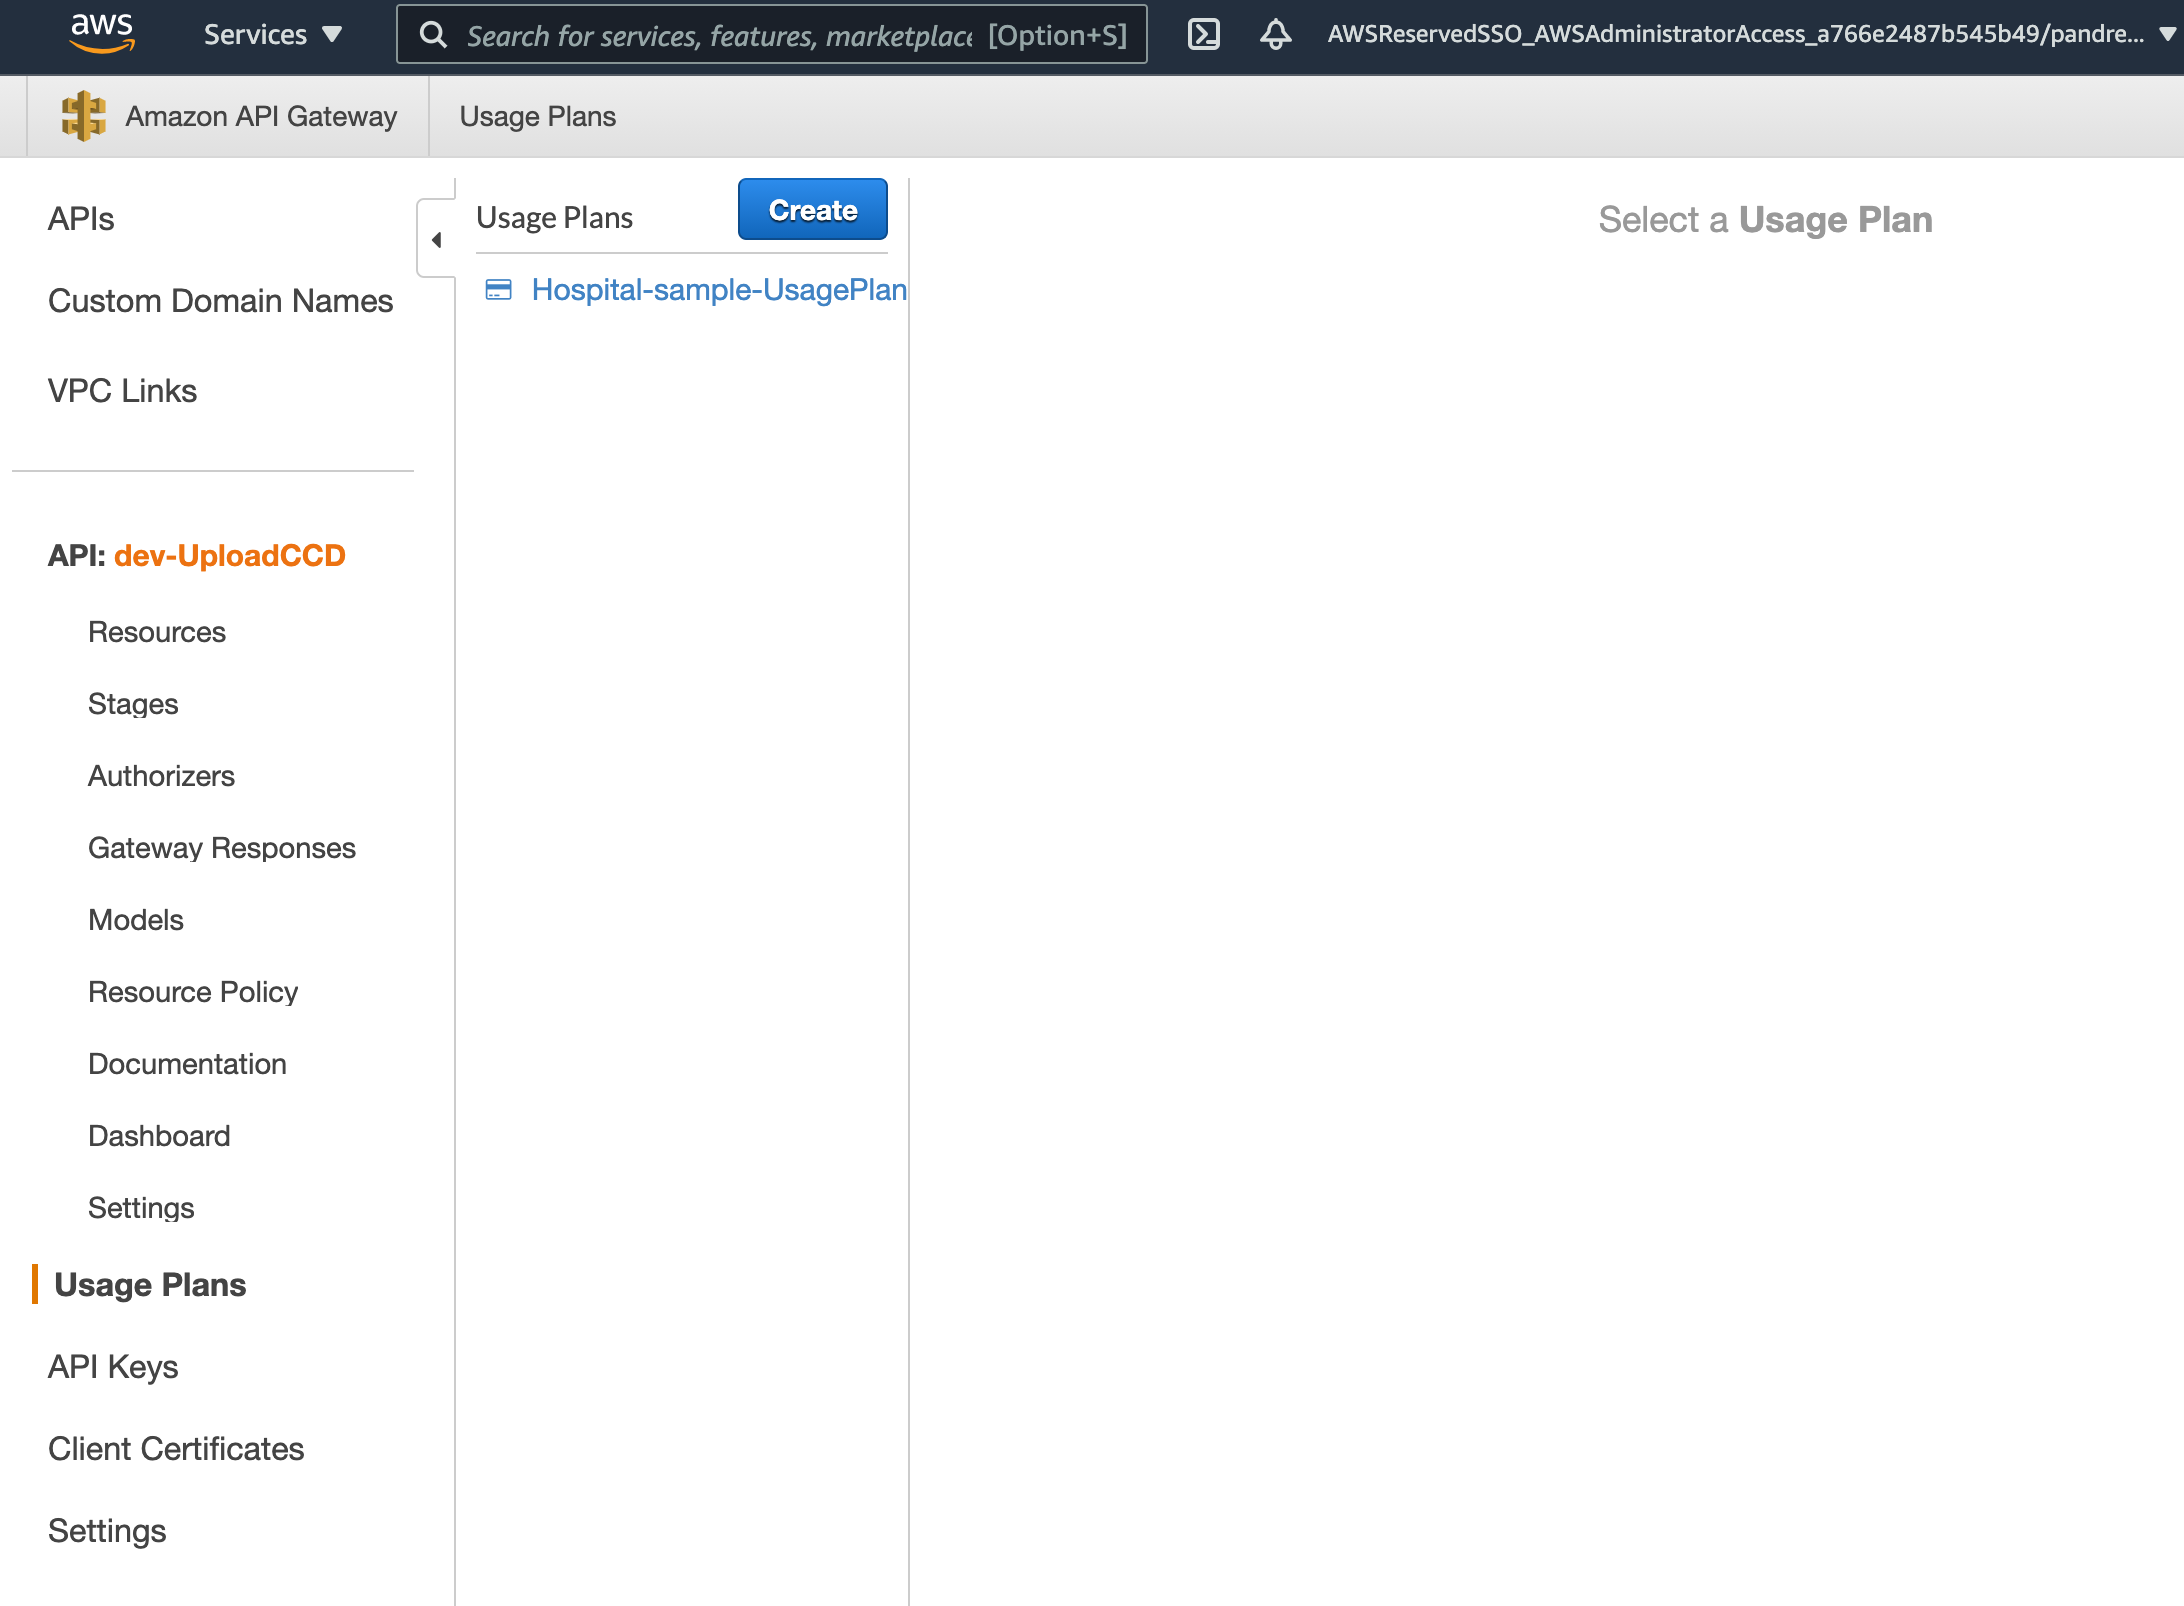Open the dev-UploadCCD API link
The image size is (2184, 1606).
point(230,556)
